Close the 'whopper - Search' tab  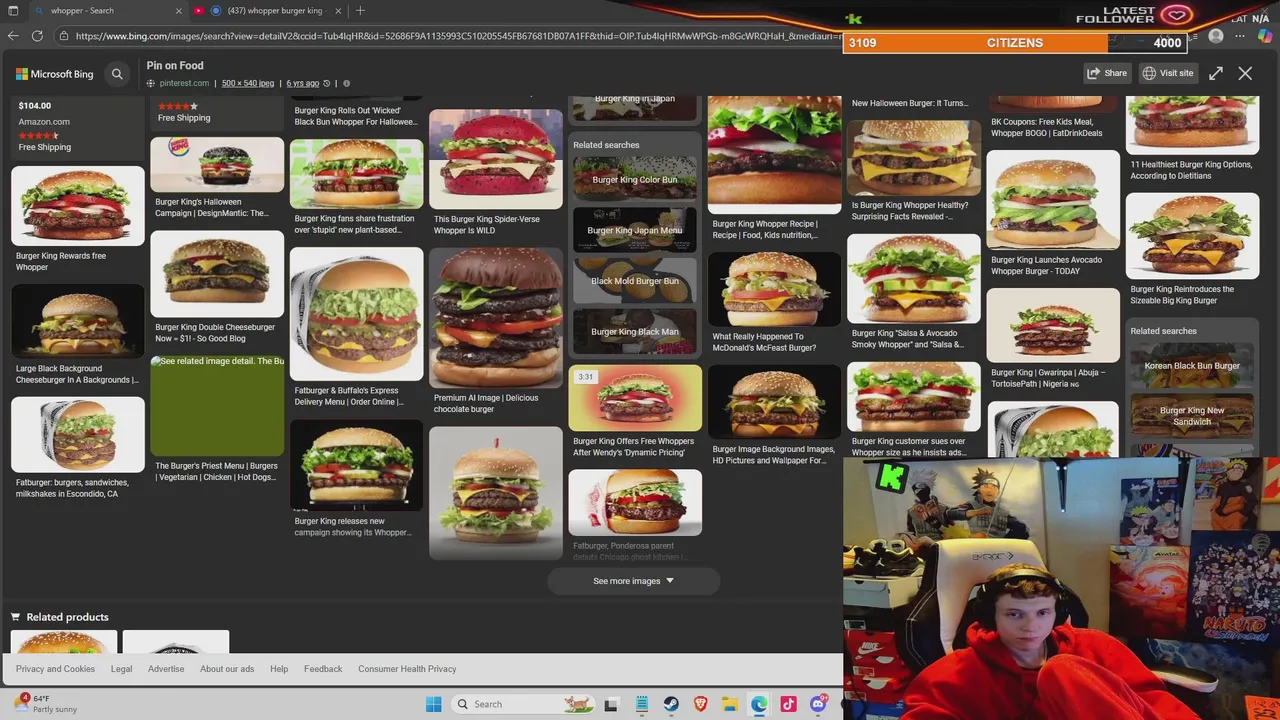point(178,10)
